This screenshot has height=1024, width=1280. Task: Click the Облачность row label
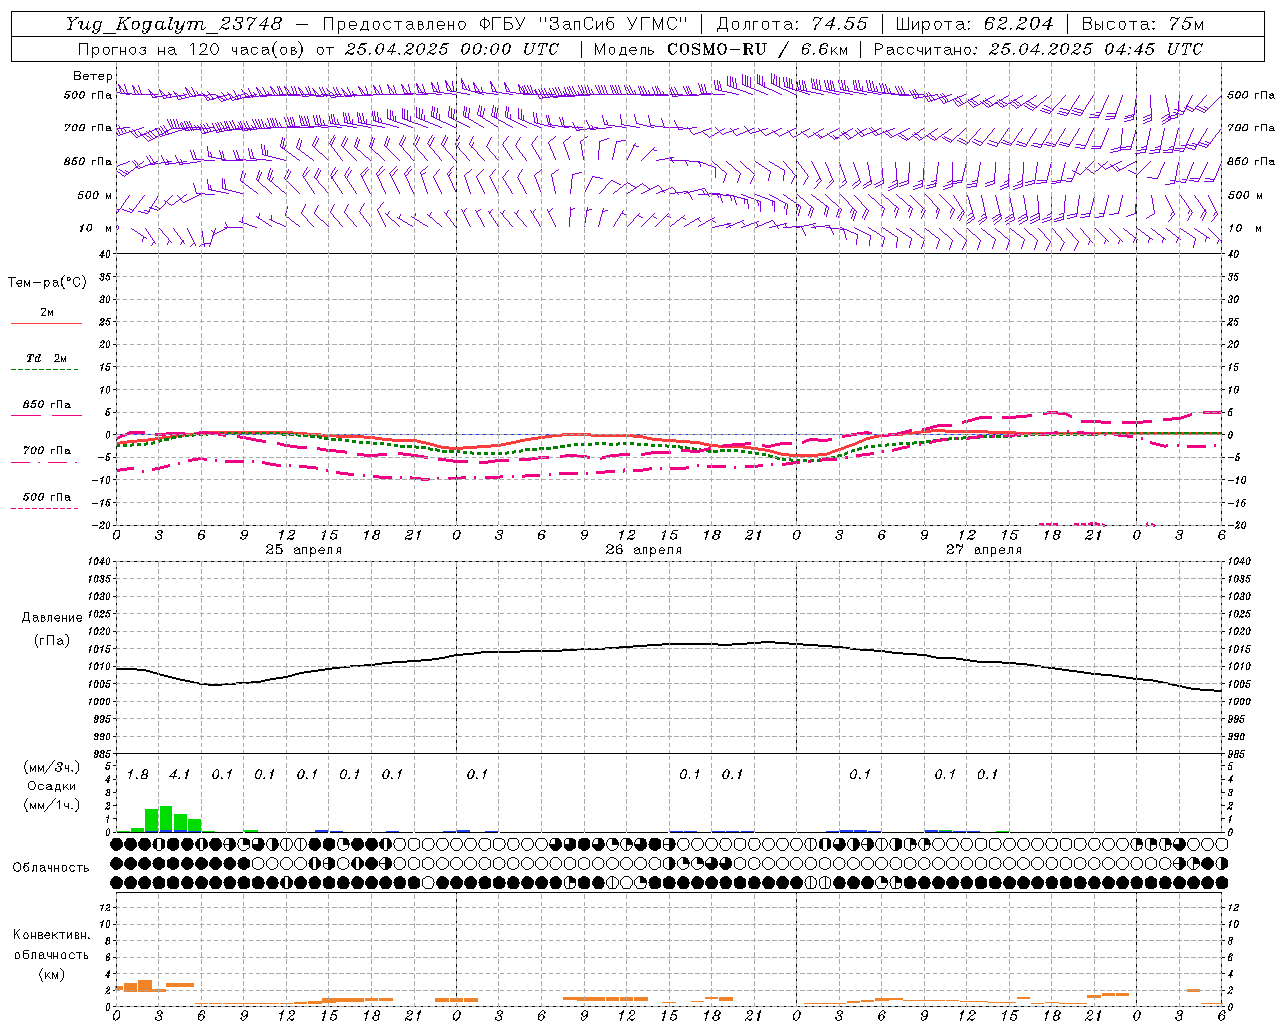tap(51, 868)
